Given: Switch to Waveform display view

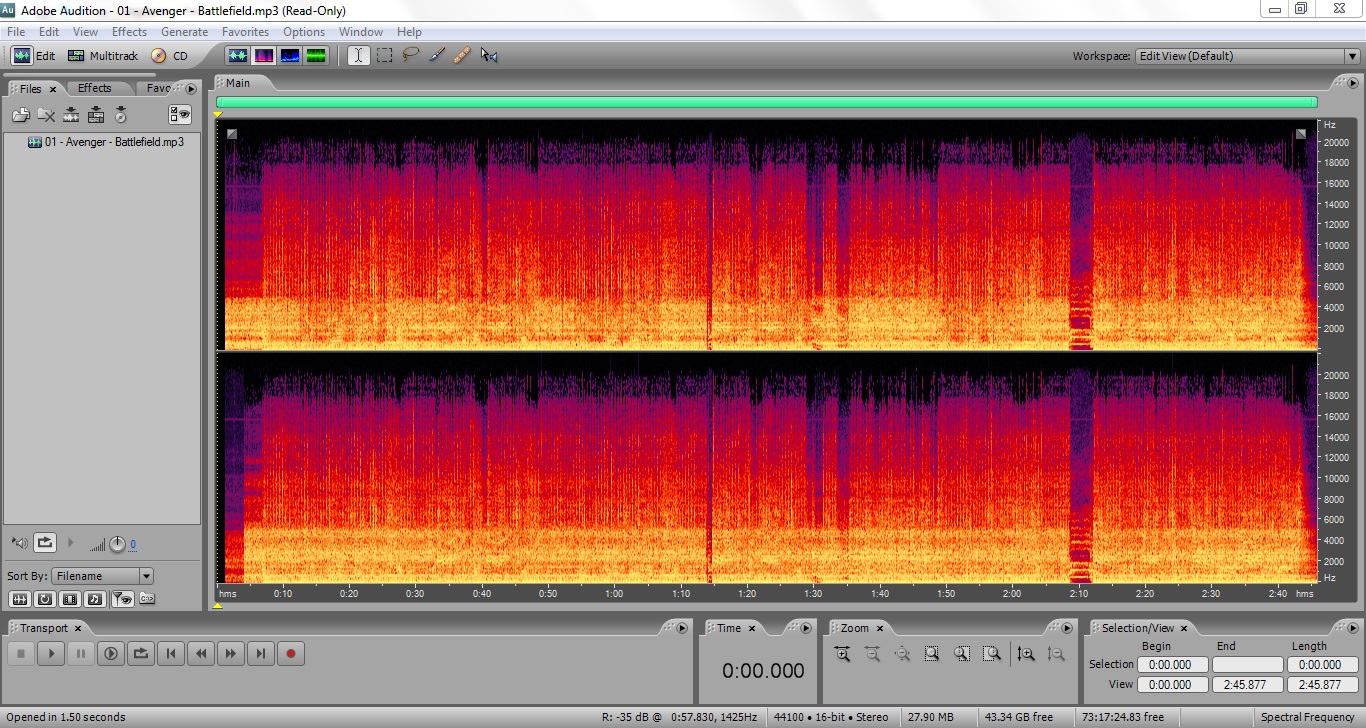Looking at the screenshot, I should coord(237,56).
